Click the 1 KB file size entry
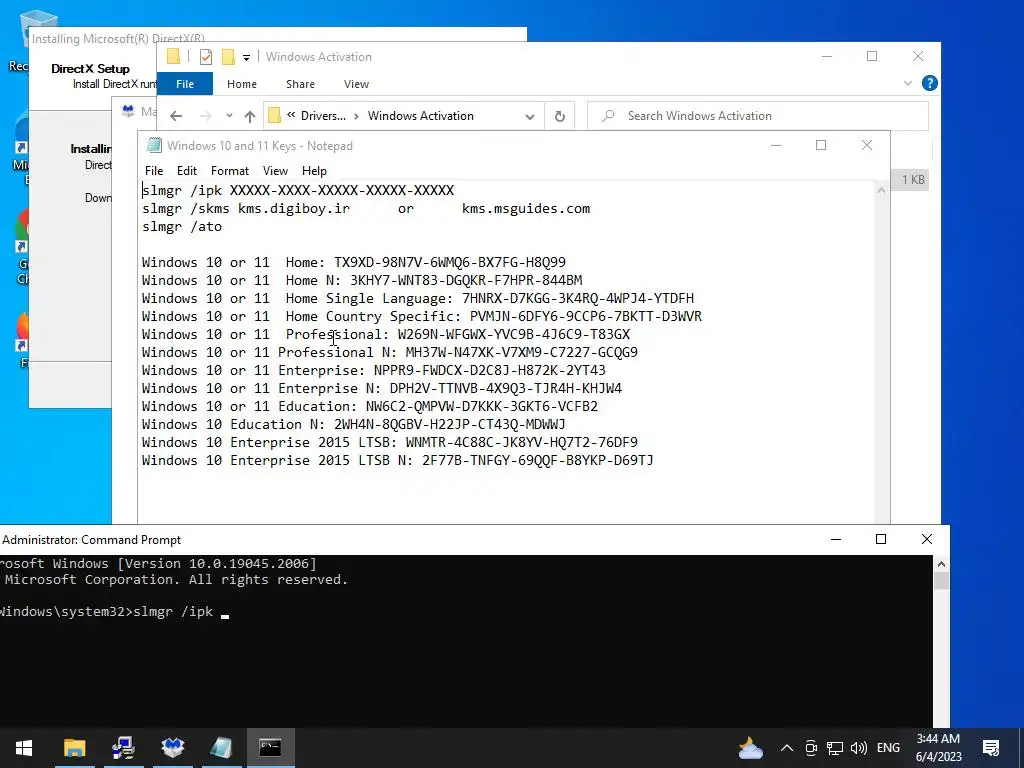 click(913, 180)
